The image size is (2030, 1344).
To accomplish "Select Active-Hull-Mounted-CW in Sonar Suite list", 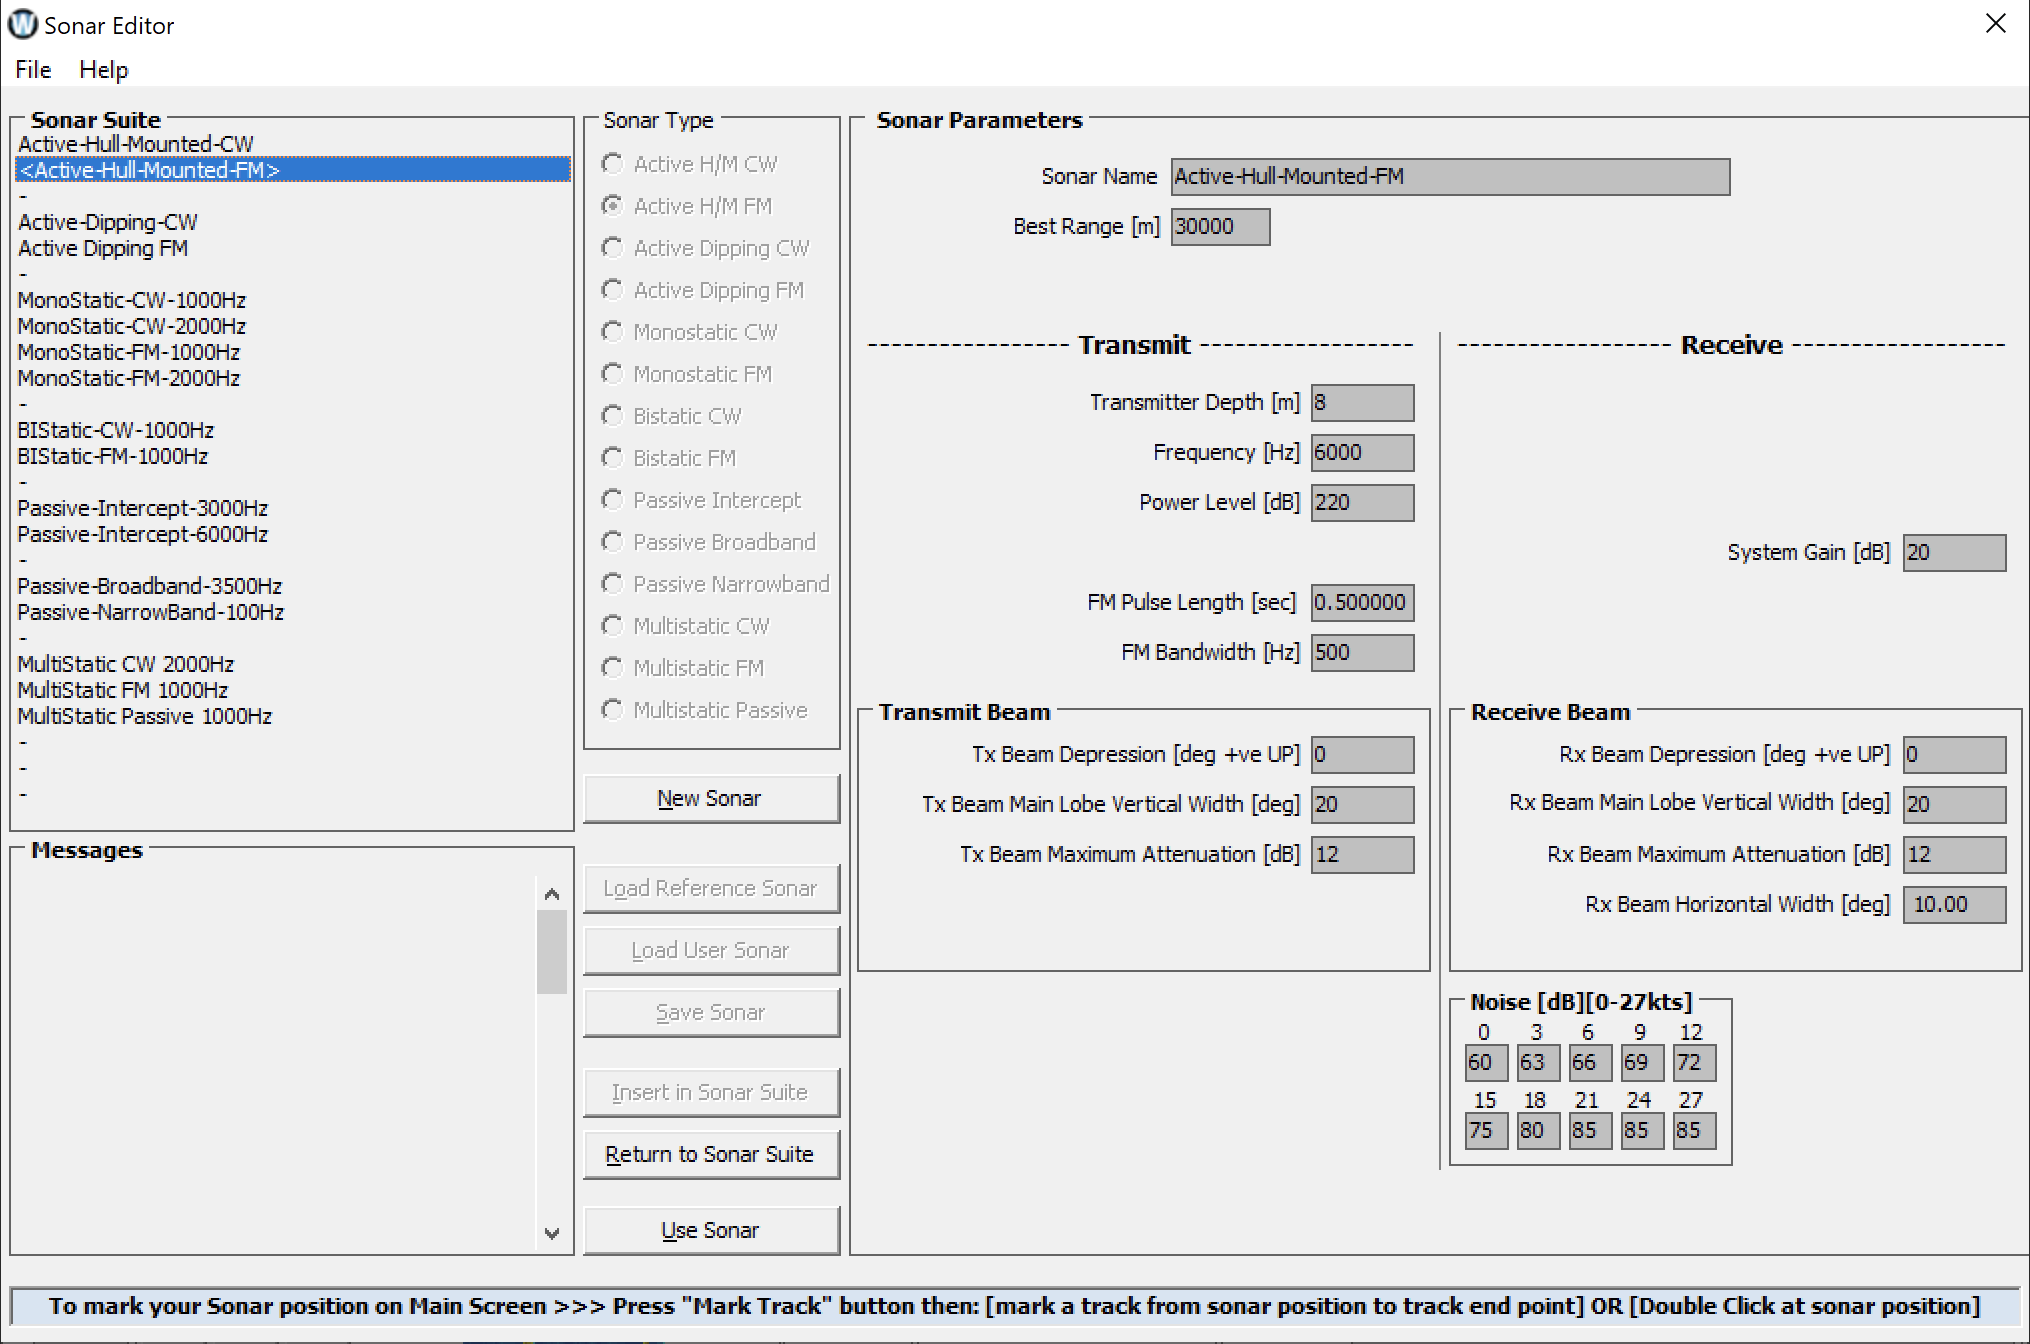I will [292, 144].
